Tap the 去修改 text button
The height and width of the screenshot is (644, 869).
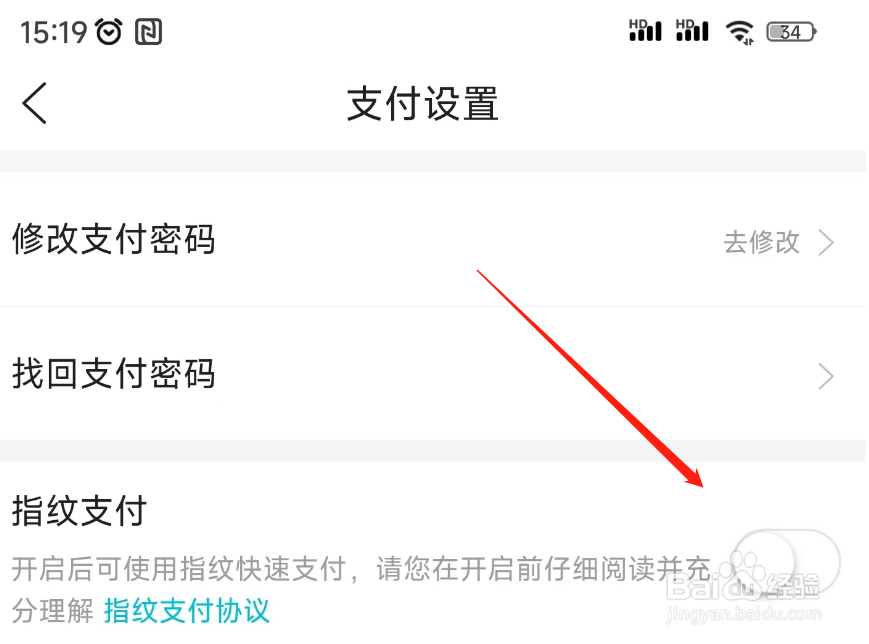pos(761,243)
